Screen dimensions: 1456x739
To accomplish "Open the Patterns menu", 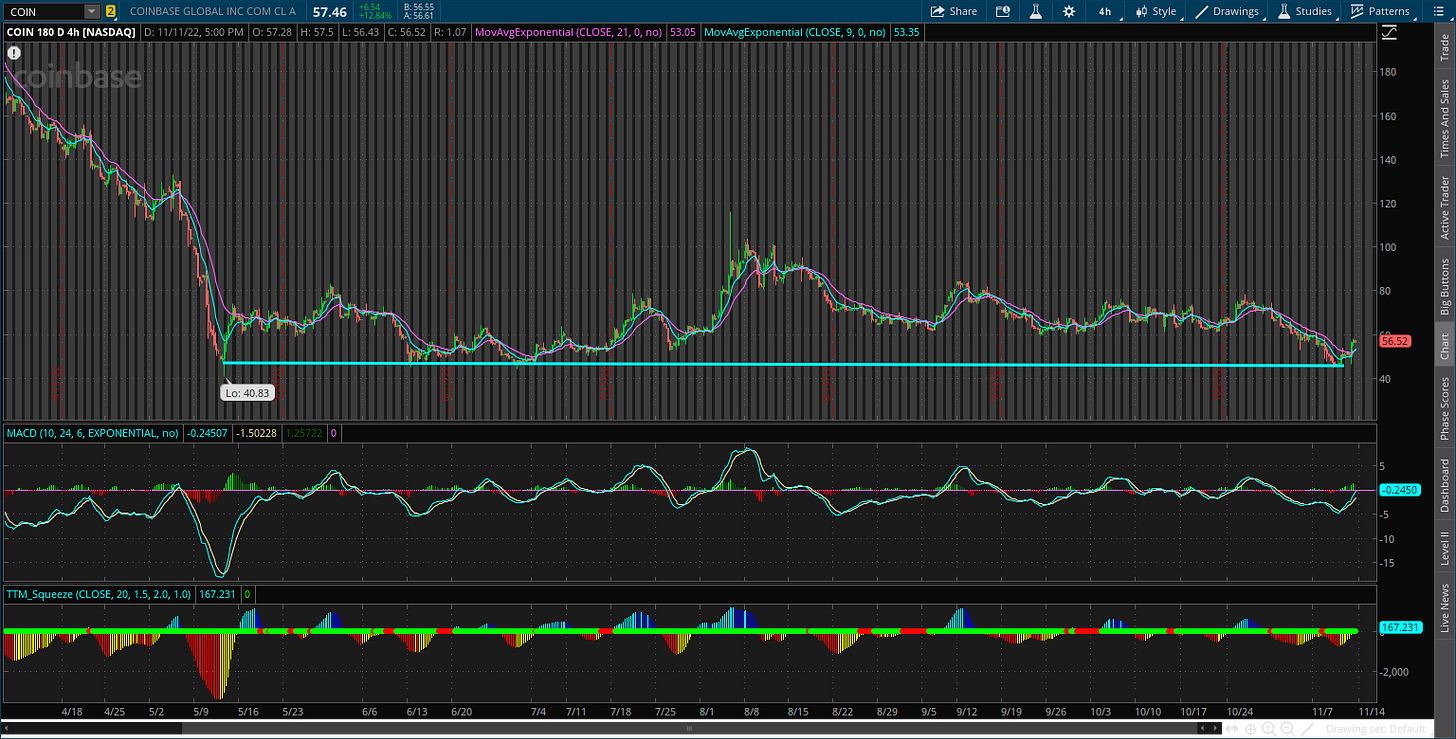I will (x=1381, y=11).
